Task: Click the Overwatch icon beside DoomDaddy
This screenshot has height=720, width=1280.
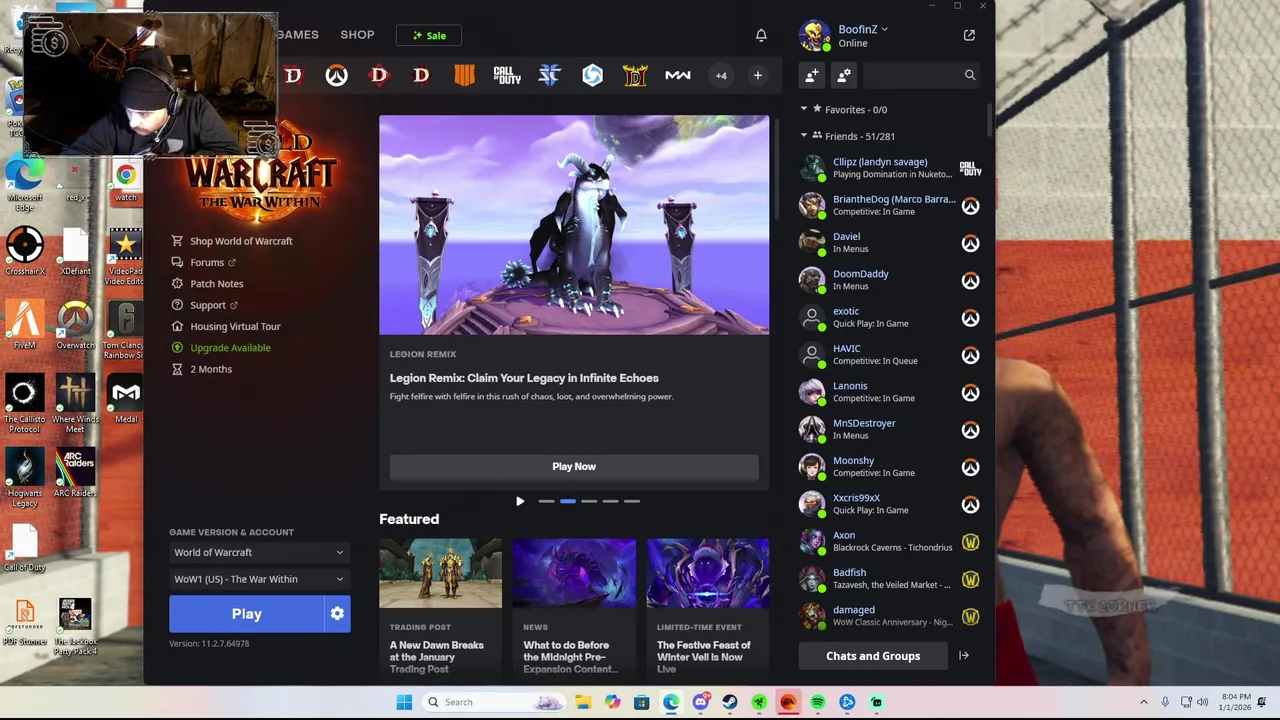Action: pos(970,280)
